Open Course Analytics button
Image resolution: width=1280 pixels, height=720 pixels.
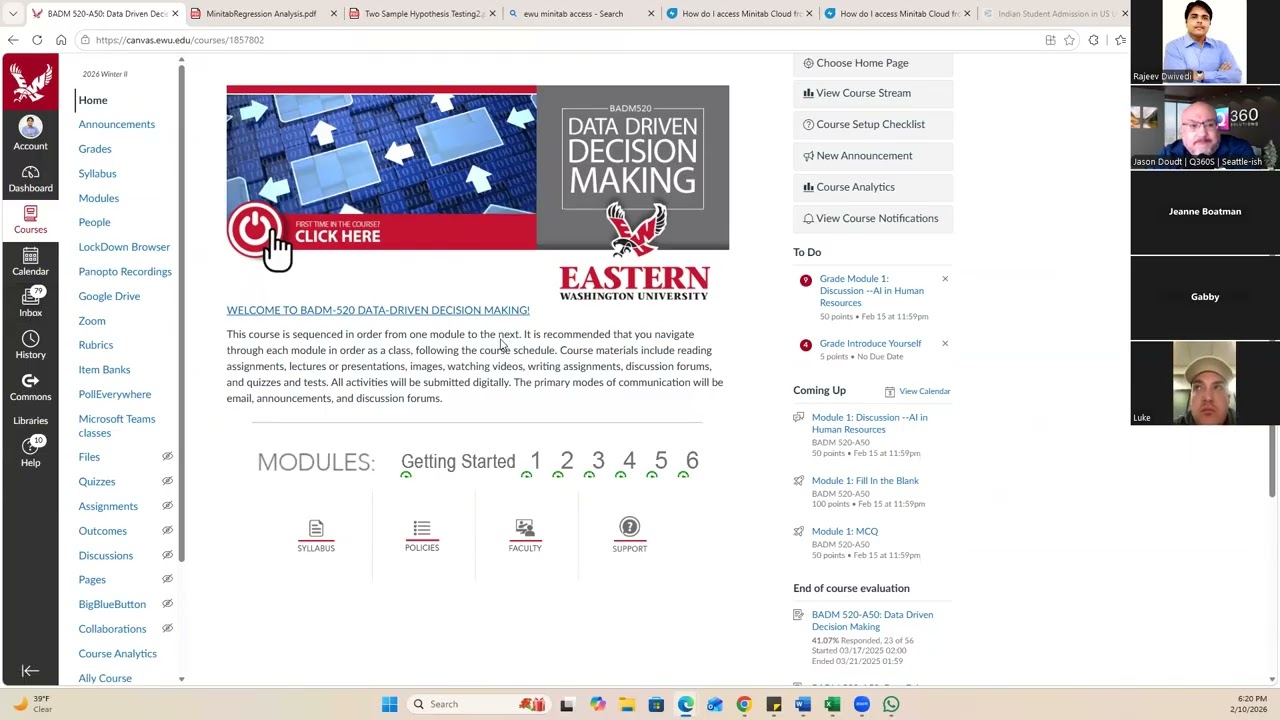point(873,187)
